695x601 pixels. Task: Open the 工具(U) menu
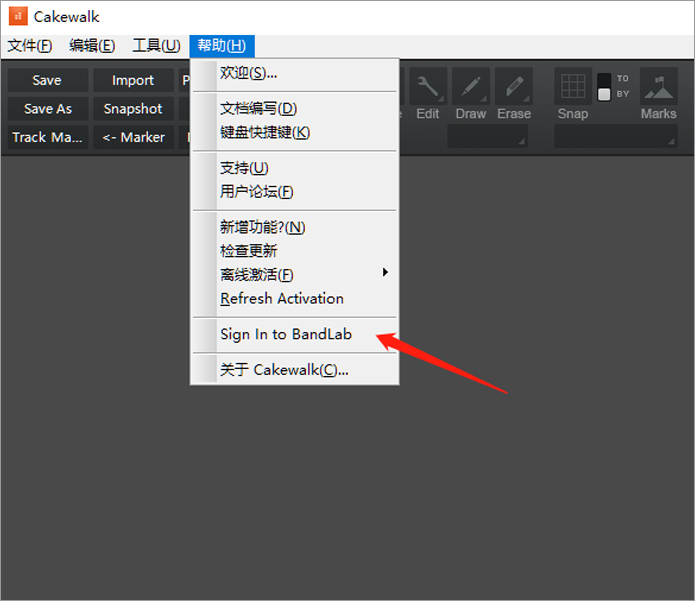(156, 46)
